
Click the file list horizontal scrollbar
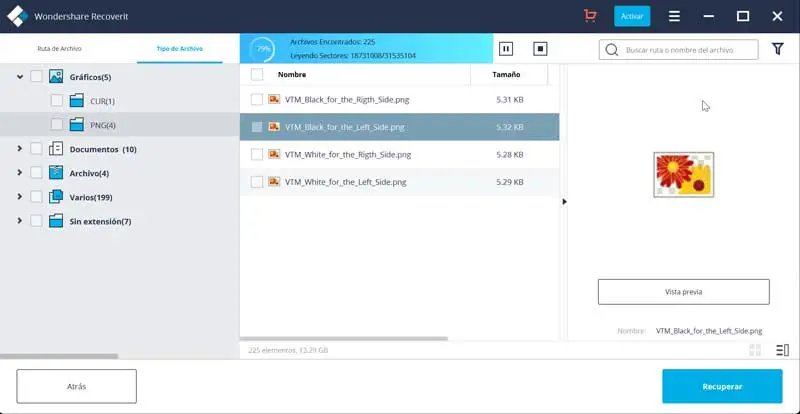point(344,338)
